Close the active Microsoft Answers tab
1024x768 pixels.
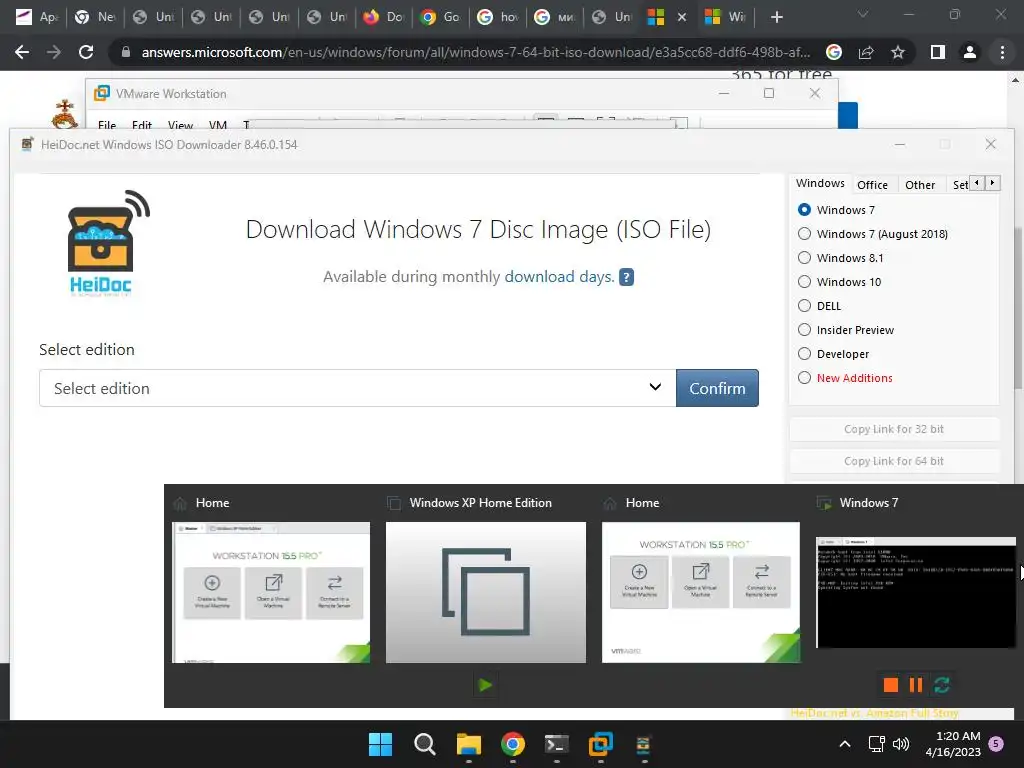coord(682,17)
